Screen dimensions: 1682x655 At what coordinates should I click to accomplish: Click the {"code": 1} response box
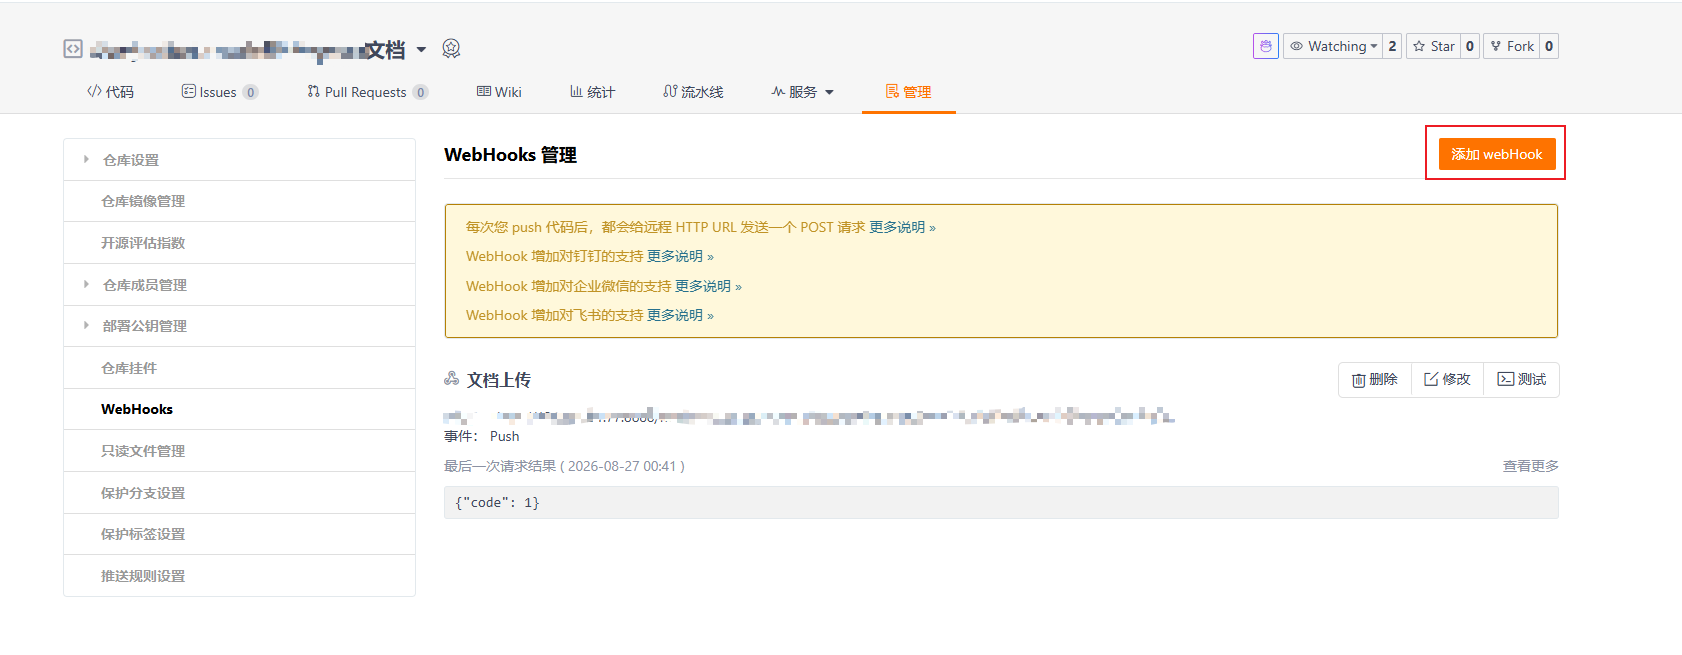point(1001,503)
